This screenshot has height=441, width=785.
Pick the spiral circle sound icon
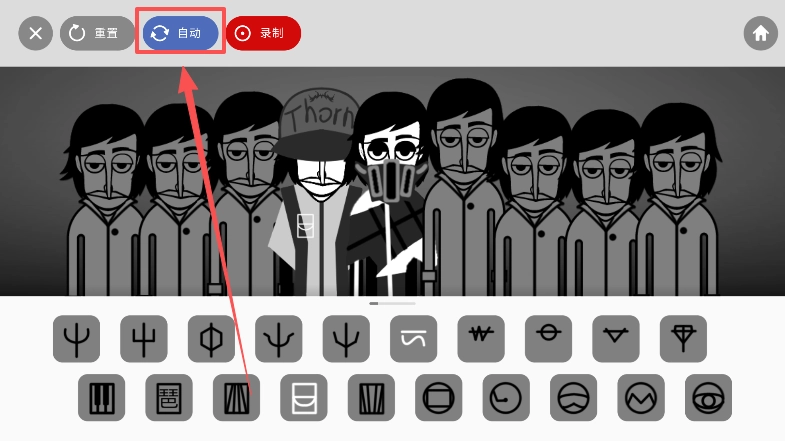(x=506, y=397)
